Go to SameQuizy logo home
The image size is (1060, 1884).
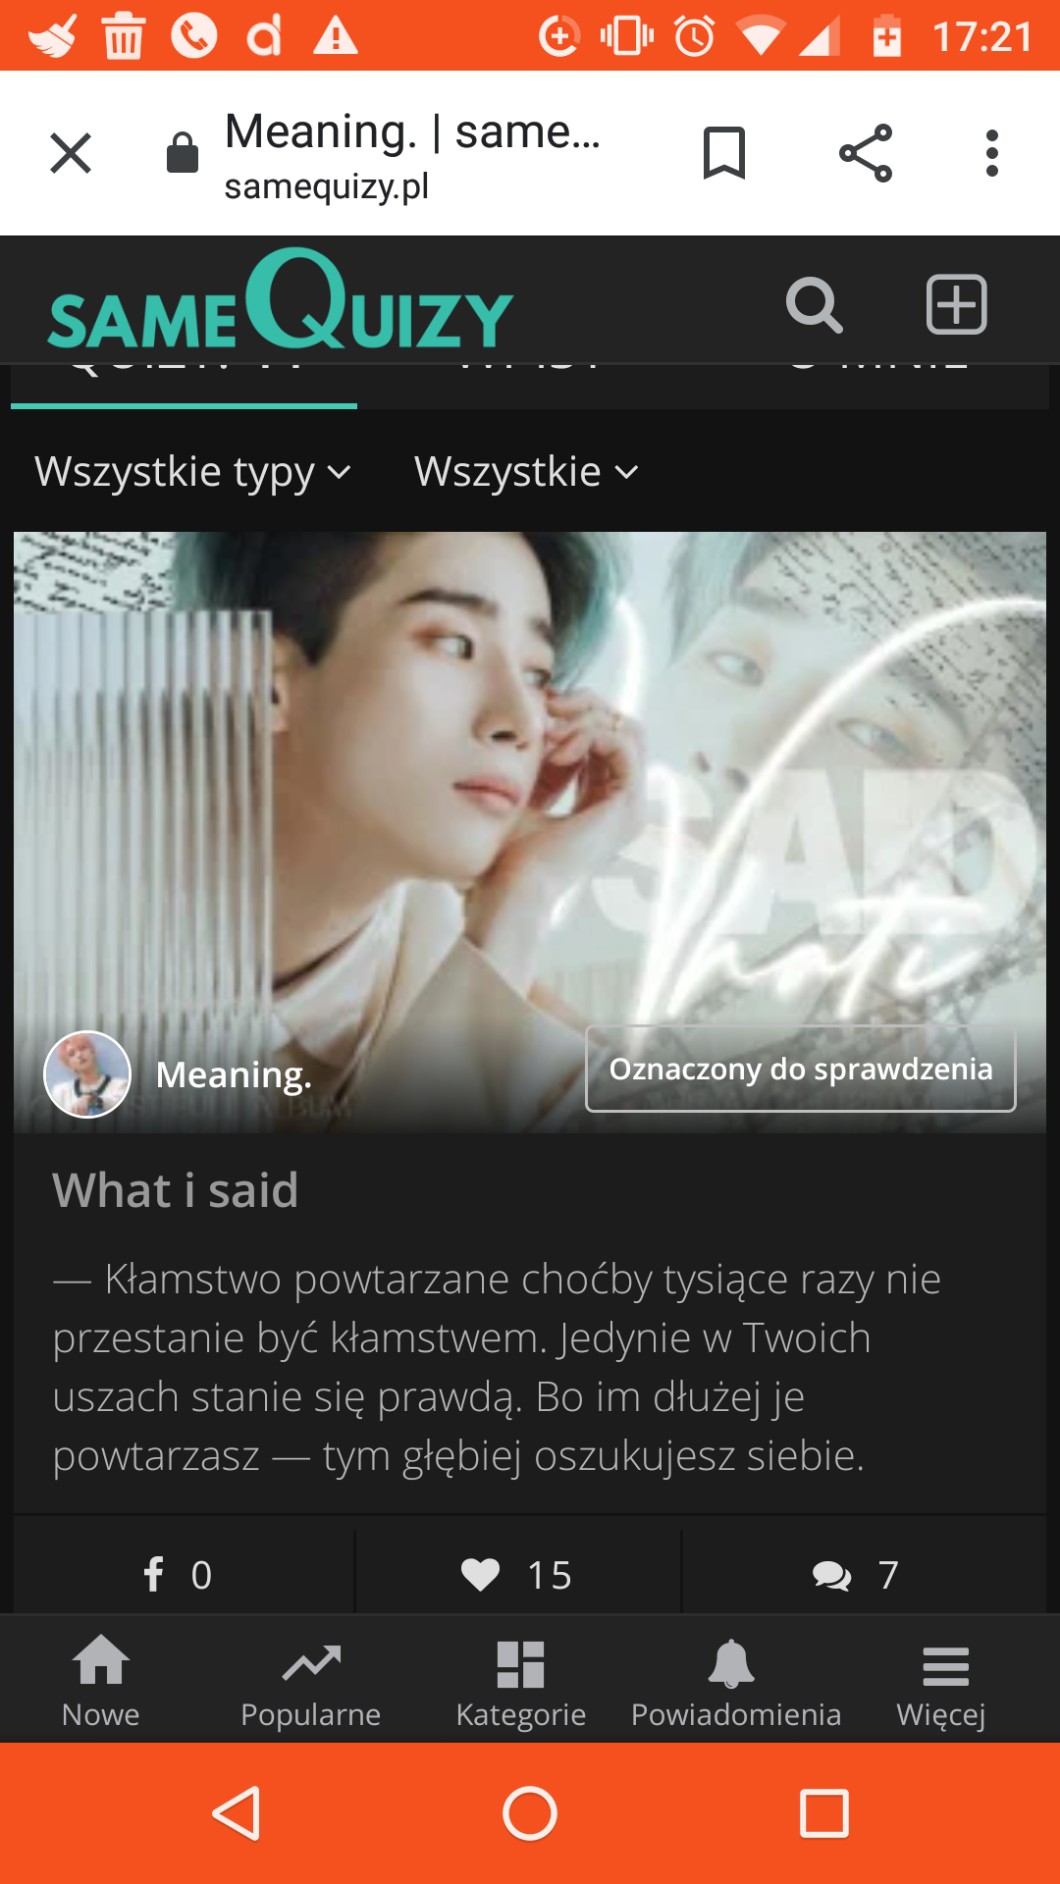click(x=281, y=301)
